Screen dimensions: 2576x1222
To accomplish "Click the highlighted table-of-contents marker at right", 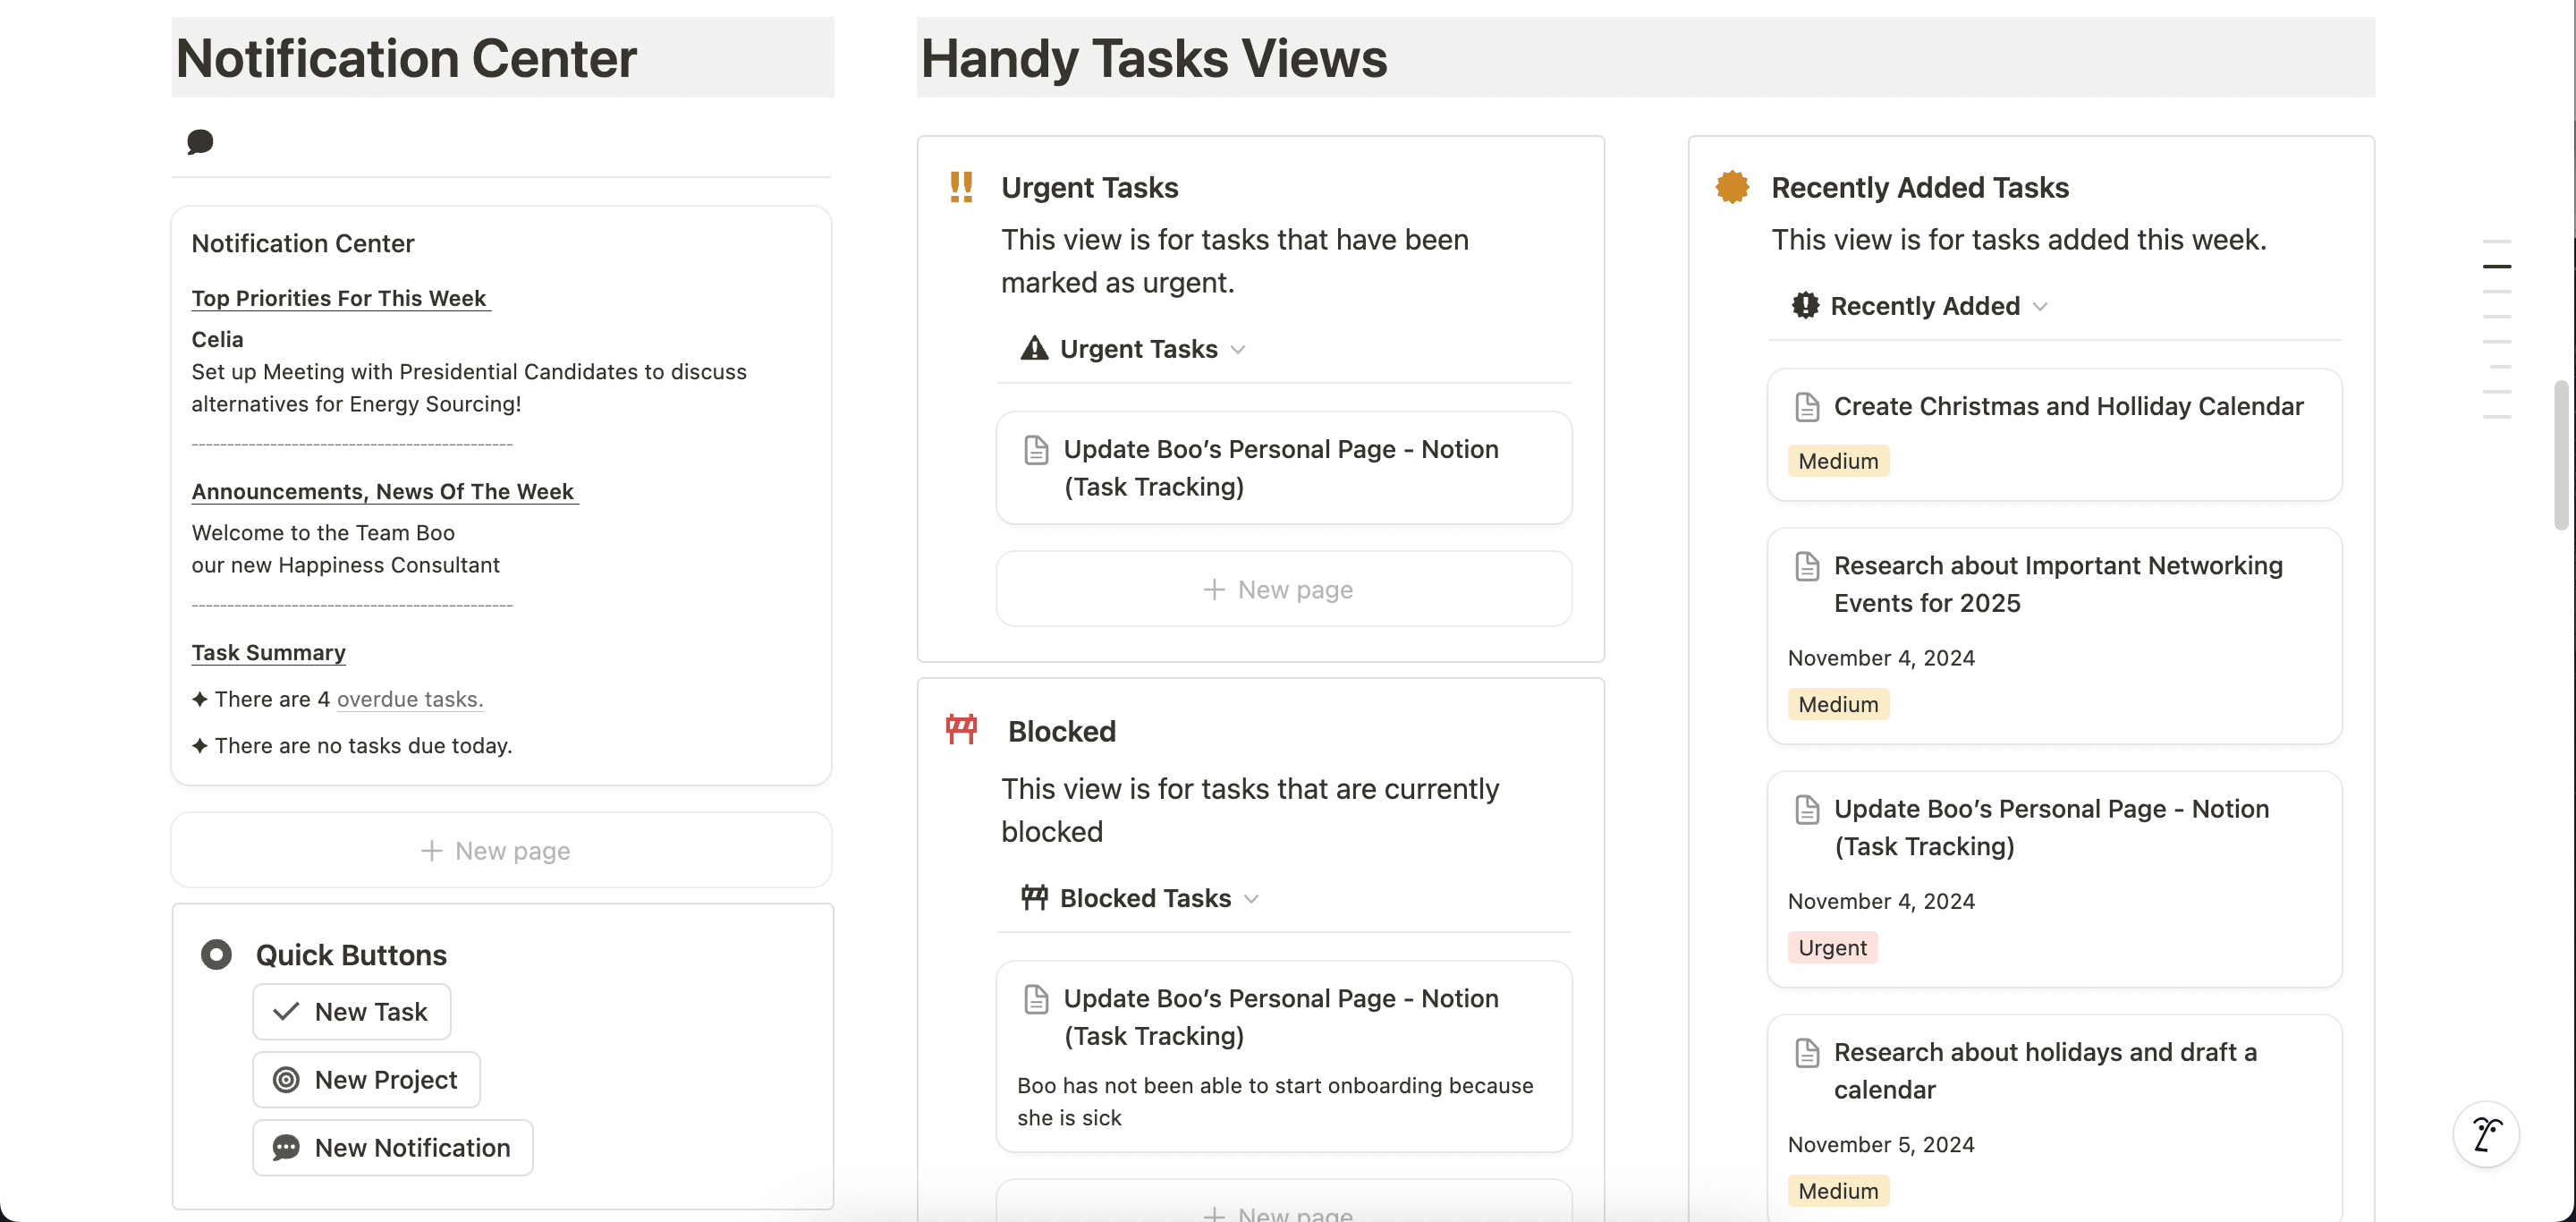I will click(2497, 267).
